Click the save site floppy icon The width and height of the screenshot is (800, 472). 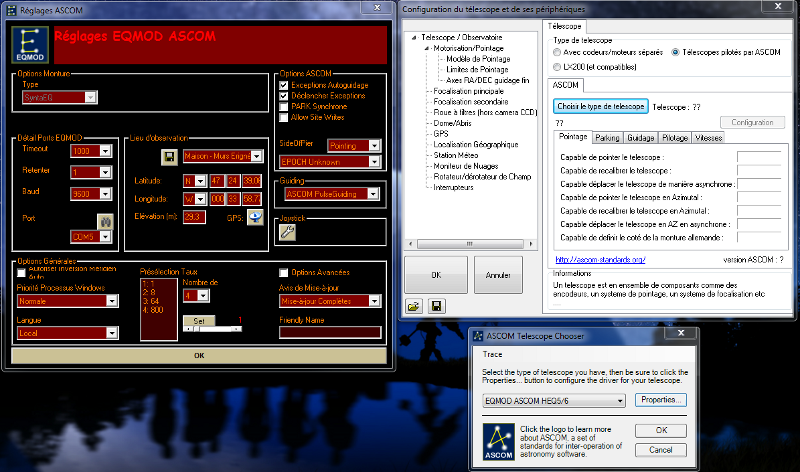169,157
